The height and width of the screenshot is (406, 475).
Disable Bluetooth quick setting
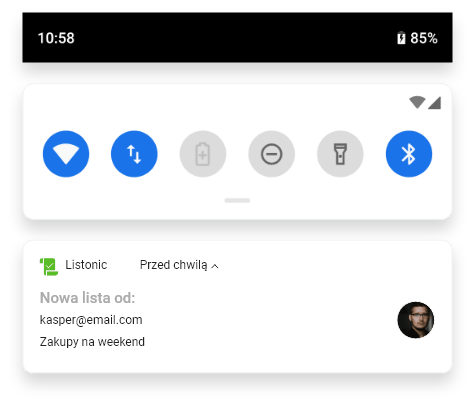coord(409,154)
